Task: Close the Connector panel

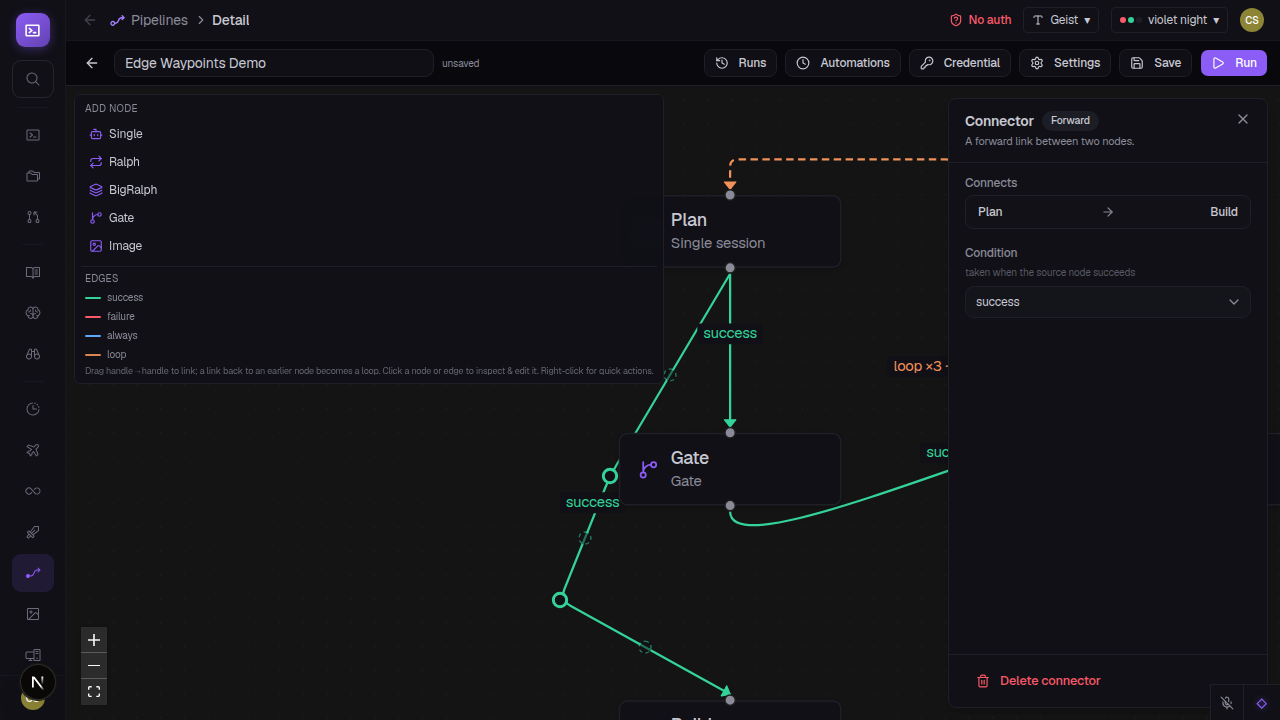Action: pos(1243,119)
